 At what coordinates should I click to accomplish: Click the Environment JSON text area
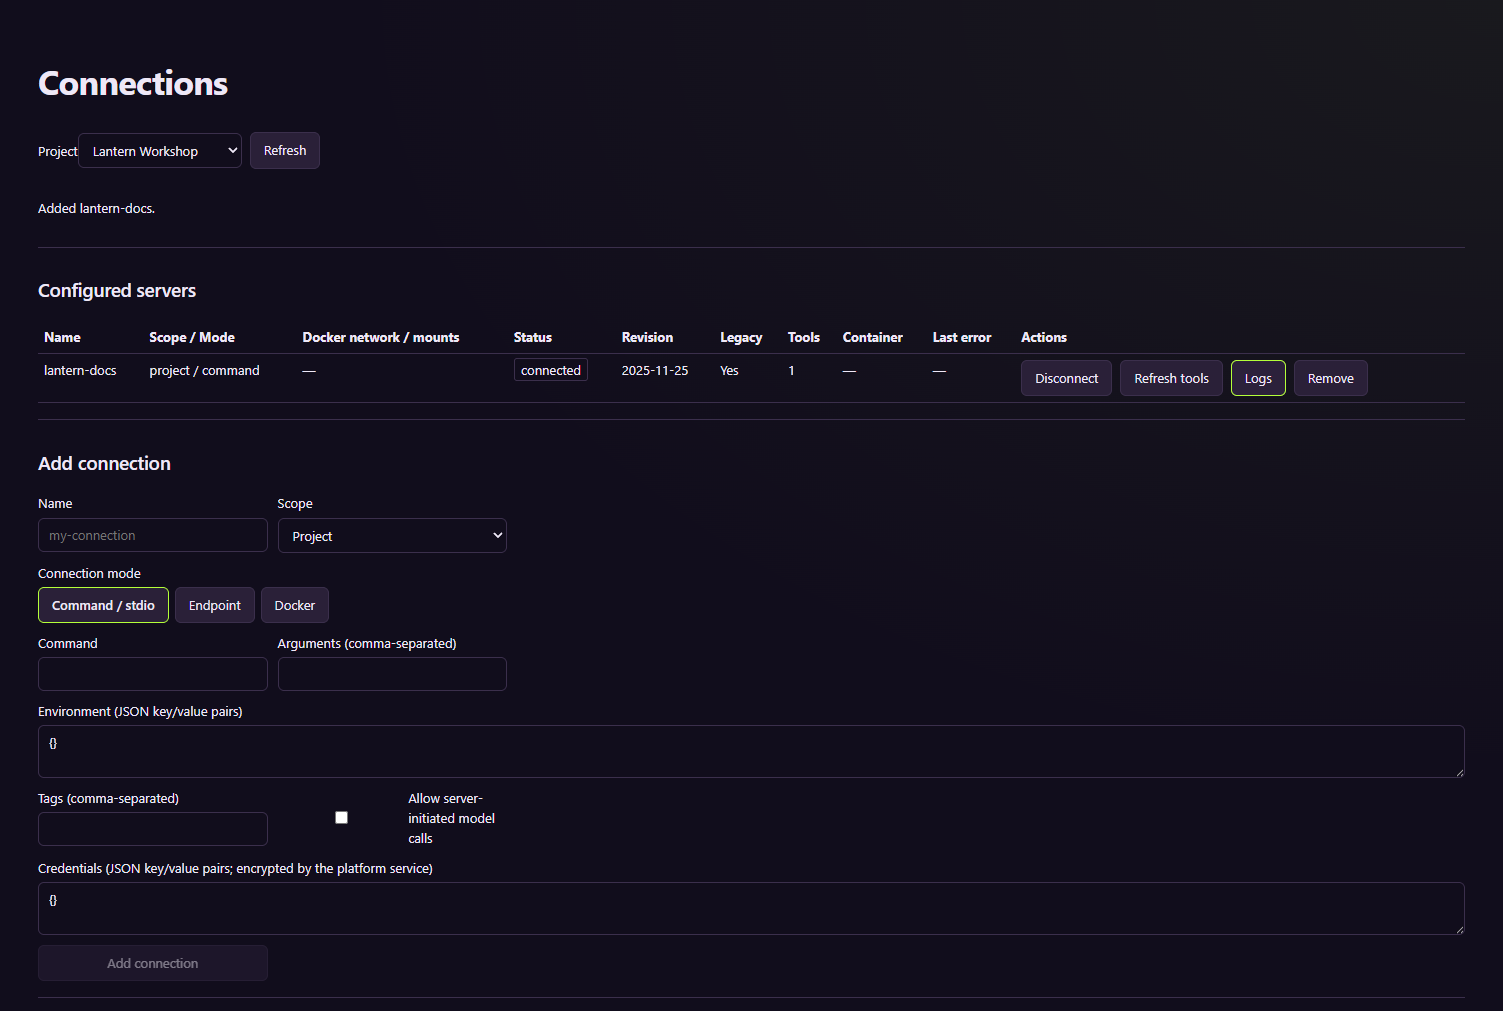pyautogui.click(x=751, y=751)
